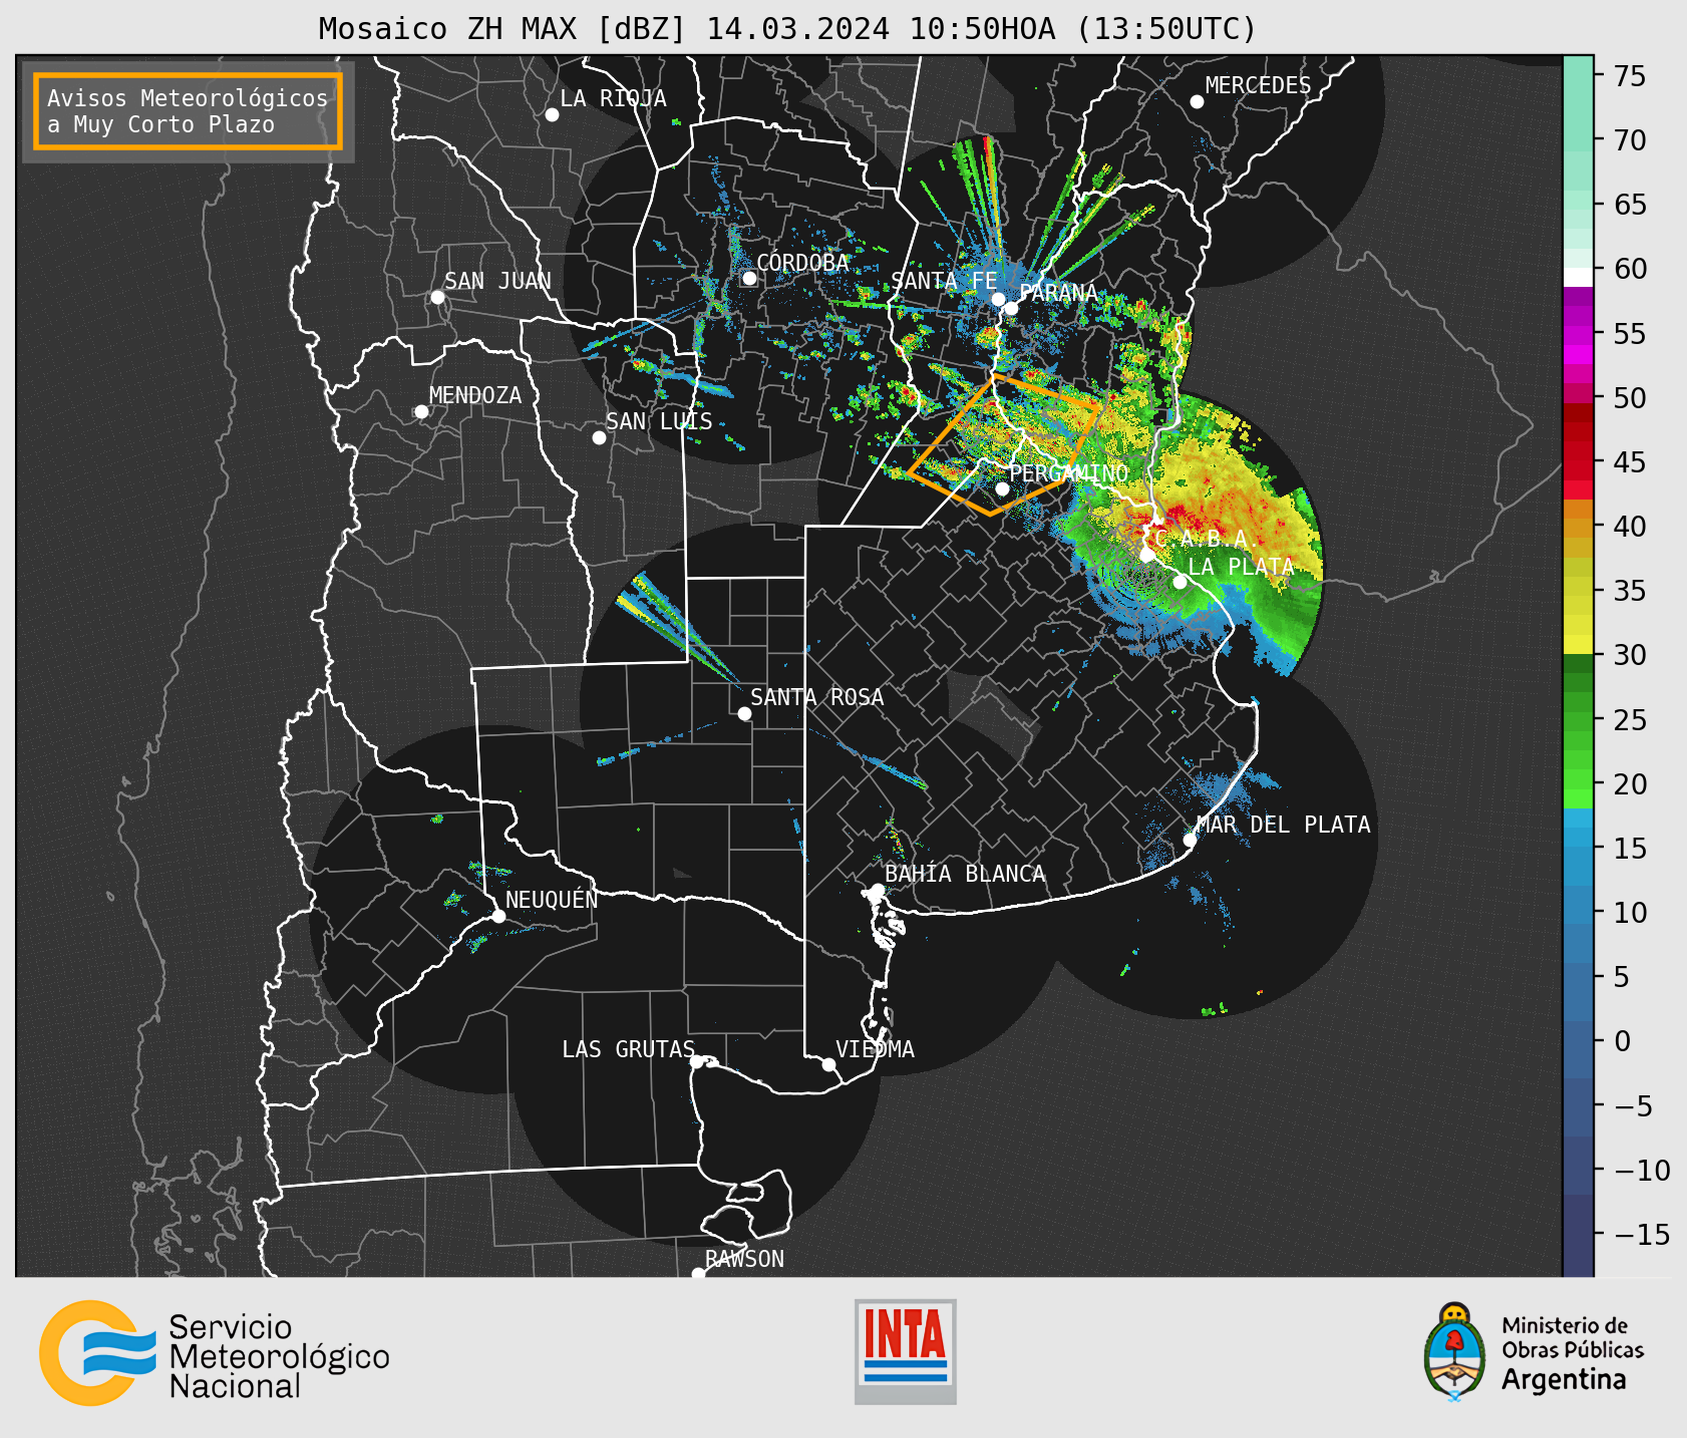Click the CÓRDOBA map label
Screen dimensions: 1687x1438
(802, 263)
